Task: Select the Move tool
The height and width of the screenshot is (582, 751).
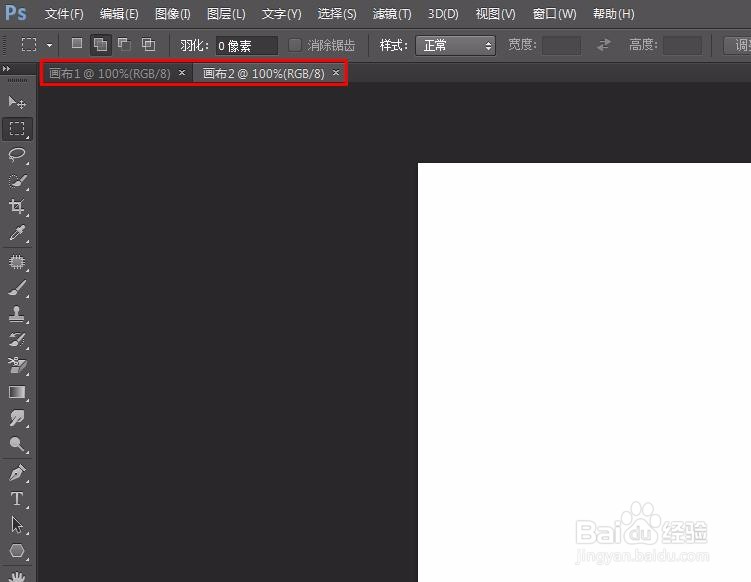Action: click(17, 103)
